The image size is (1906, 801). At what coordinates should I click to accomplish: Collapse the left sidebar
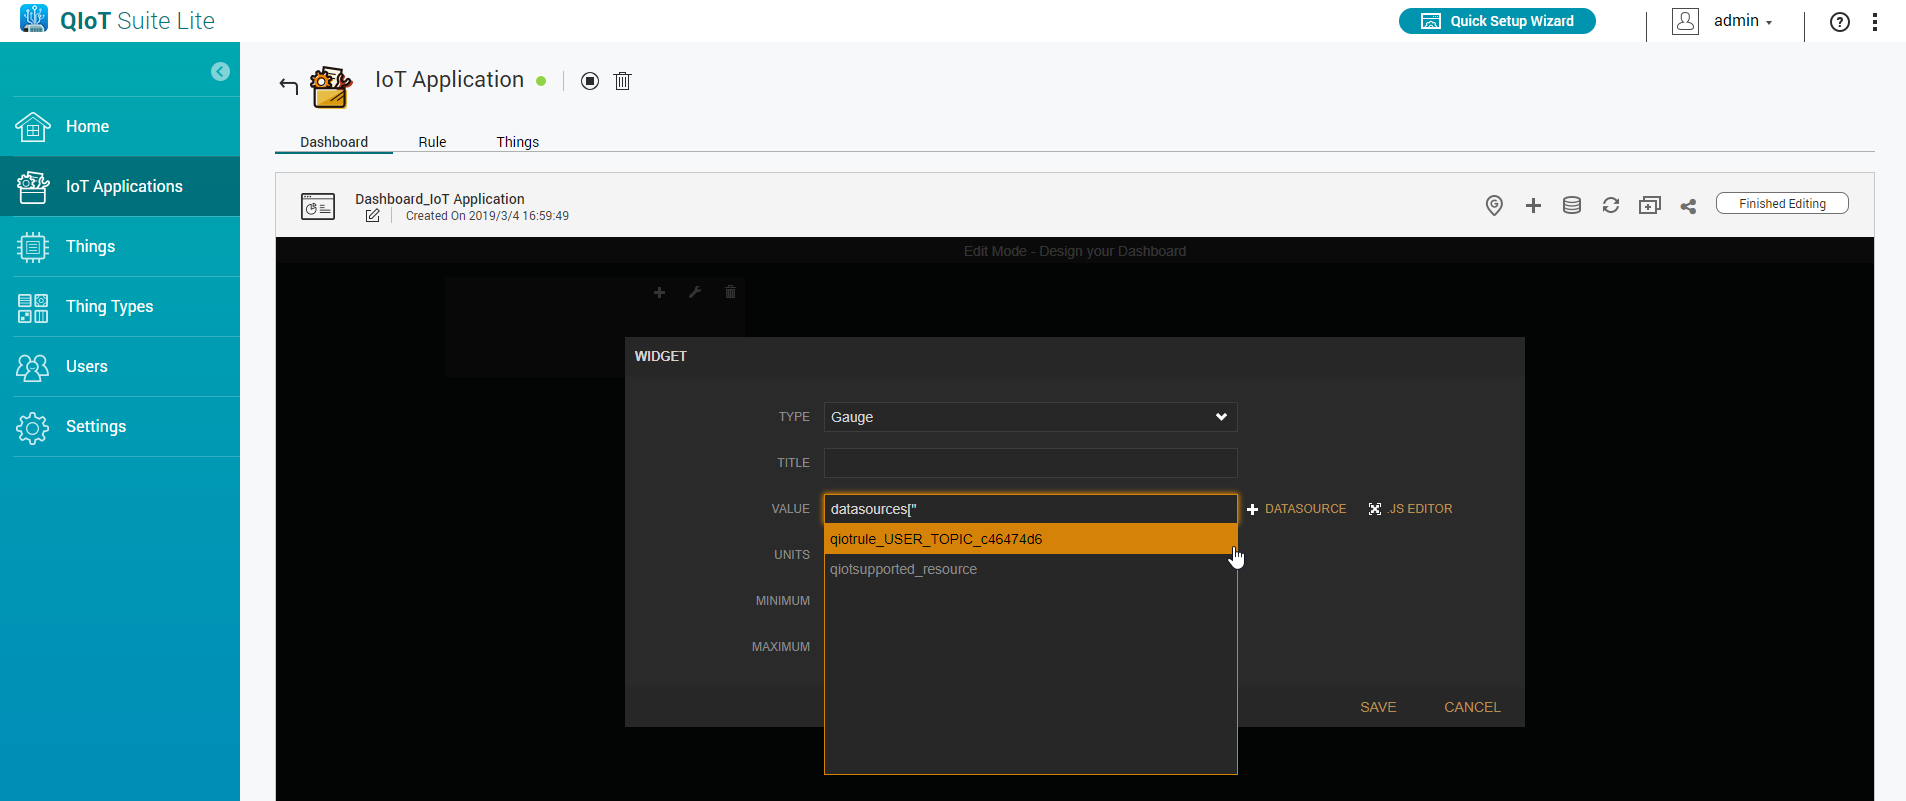(220, 71)
